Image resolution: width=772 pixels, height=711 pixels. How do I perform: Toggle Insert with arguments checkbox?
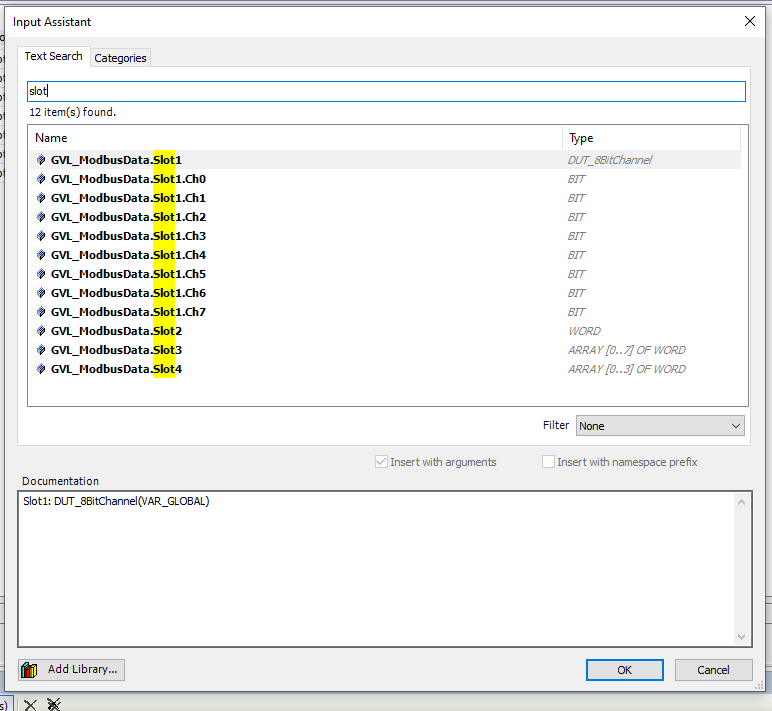[381, 462]
